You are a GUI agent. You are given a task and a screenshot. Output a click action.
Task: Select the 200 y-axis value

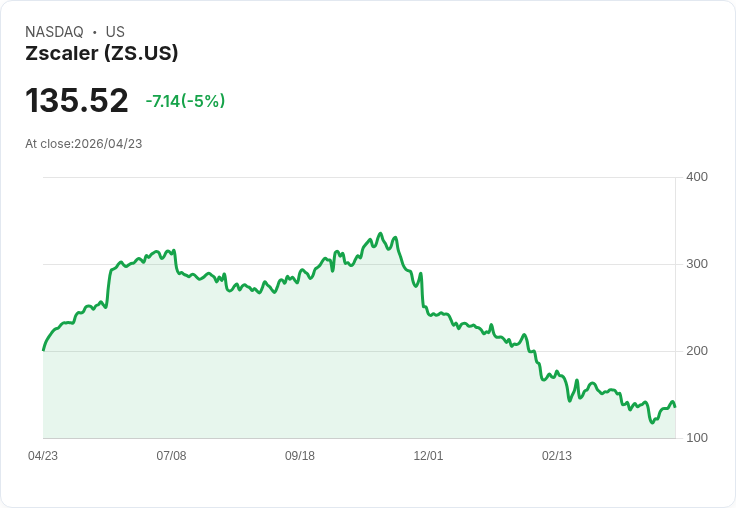pyautogui.click(x=697, y=351)
